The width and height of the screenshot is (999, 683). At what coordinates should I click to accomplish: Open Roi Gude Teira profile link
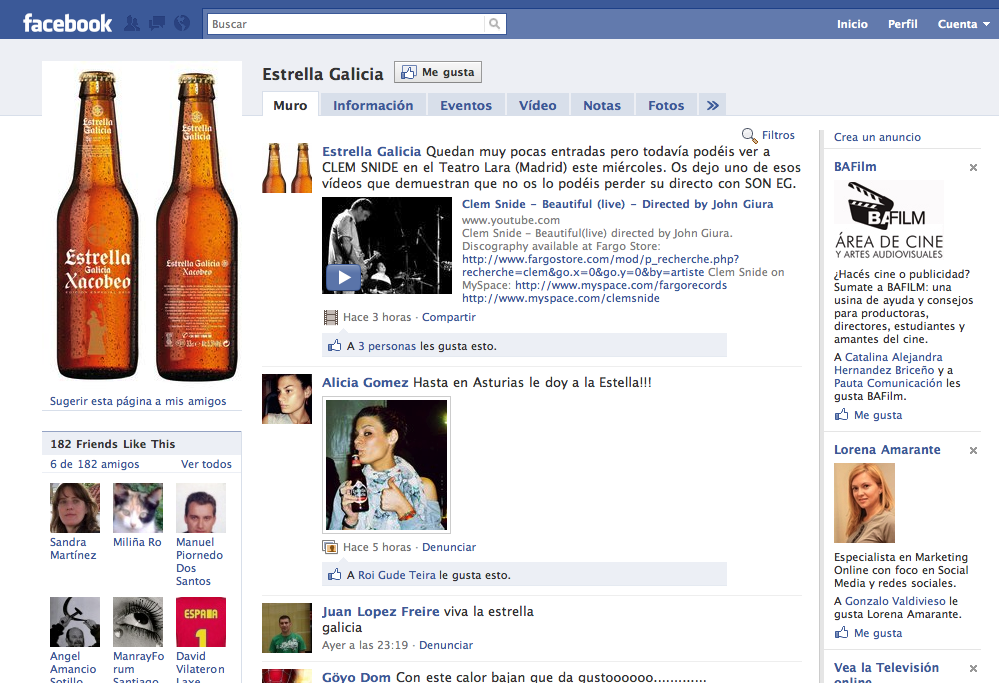click(x=397, y=575)
